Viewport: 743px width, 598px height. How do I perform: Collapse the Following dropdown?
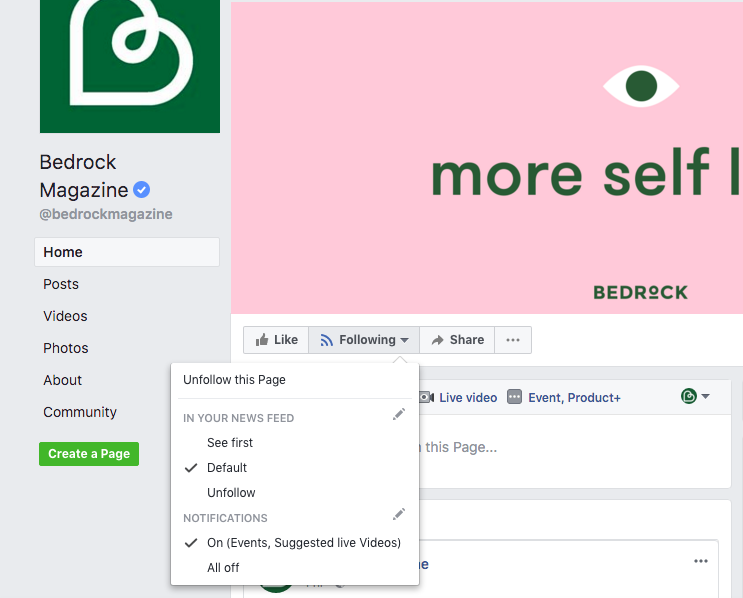364,340
